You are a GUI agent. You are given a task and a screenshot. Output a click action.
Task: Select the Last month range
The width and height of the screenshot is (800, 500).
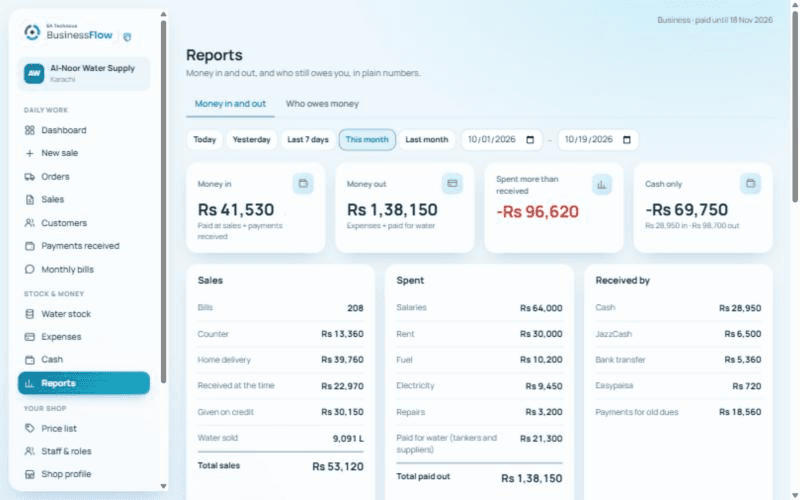tap(427, 140)
